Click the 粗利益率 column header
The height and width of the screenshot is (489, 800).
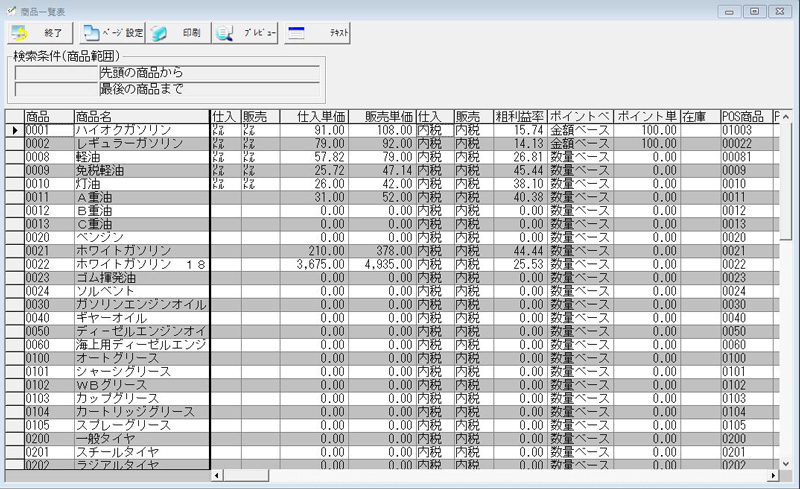point(520,117)
